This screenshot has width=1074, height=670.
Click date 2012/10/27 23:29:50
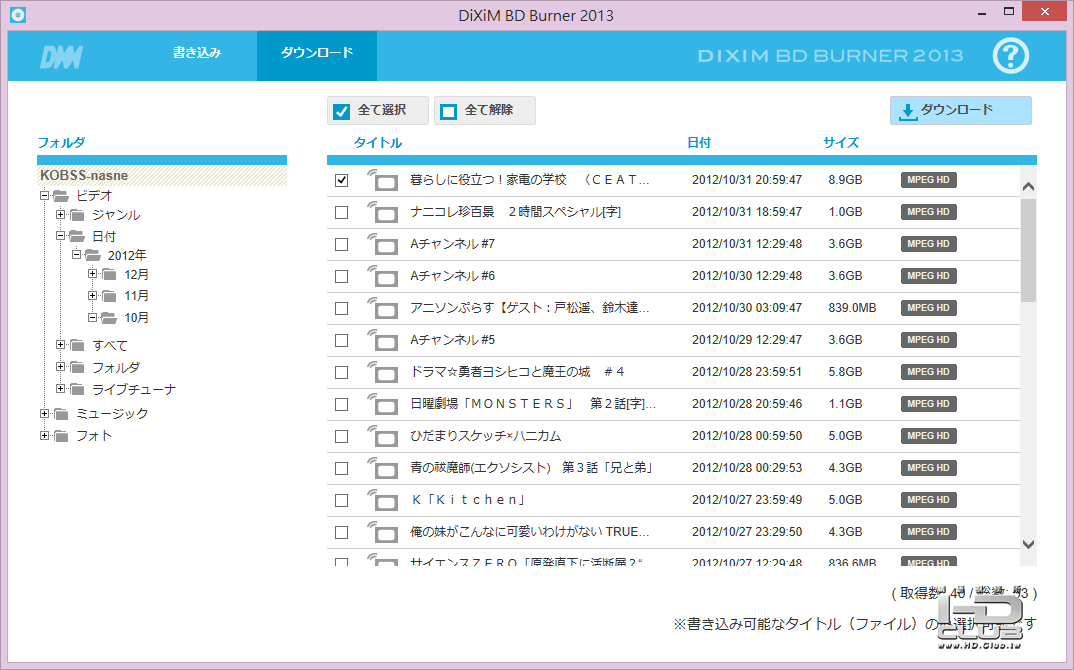point(747,532)
